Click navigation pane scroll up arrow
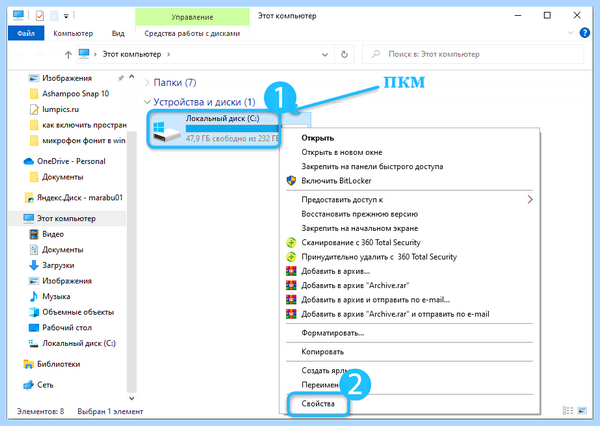 tap(131, 77)
